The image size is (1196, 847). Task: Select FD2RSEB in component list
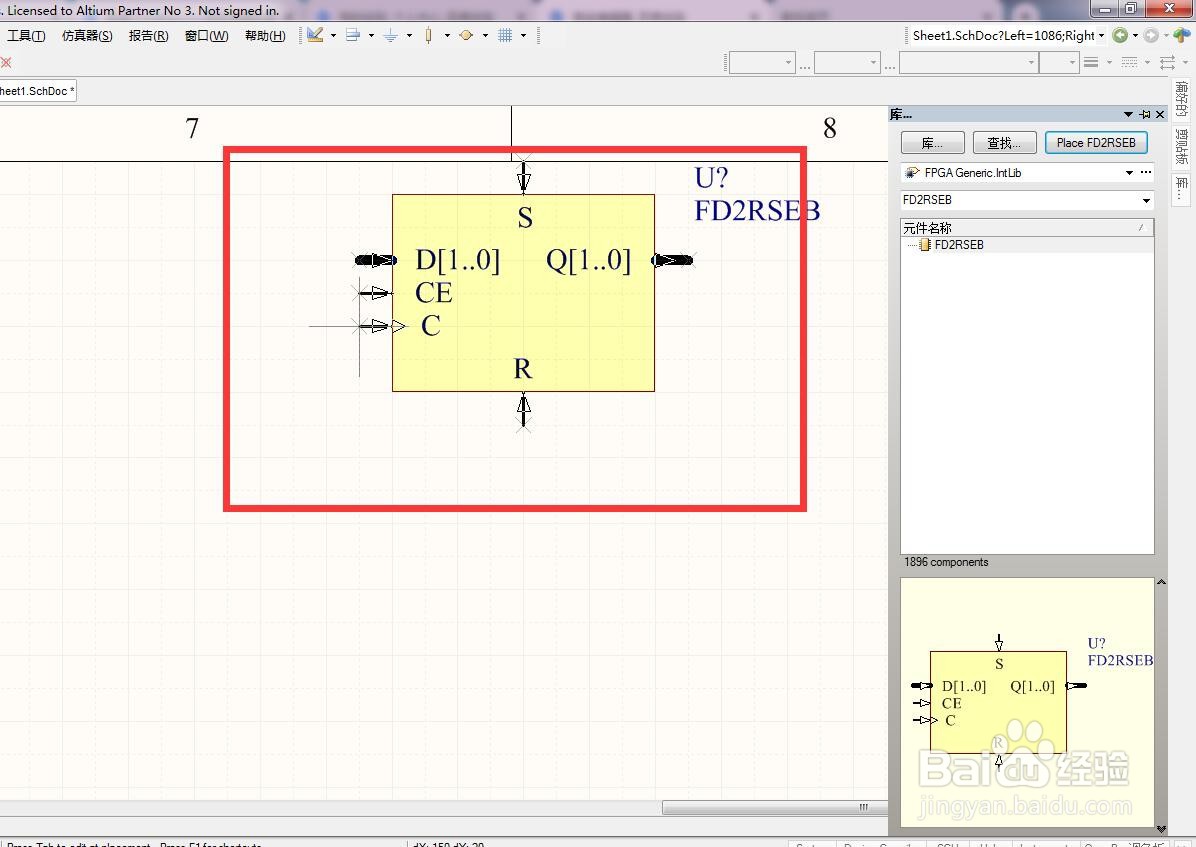click(x=959, y=245)
